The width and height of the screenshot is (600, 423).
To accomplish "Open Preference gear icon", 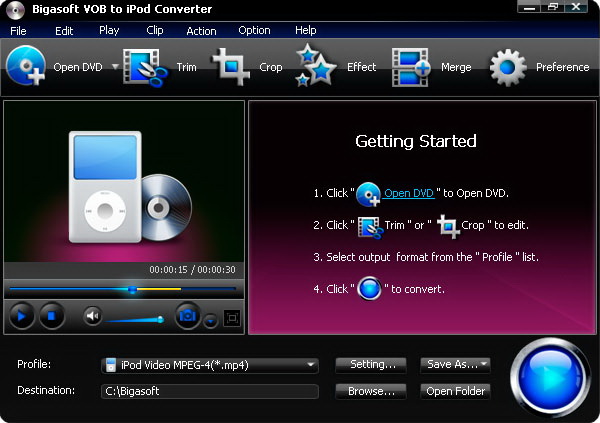I will (x=508, y=68).
